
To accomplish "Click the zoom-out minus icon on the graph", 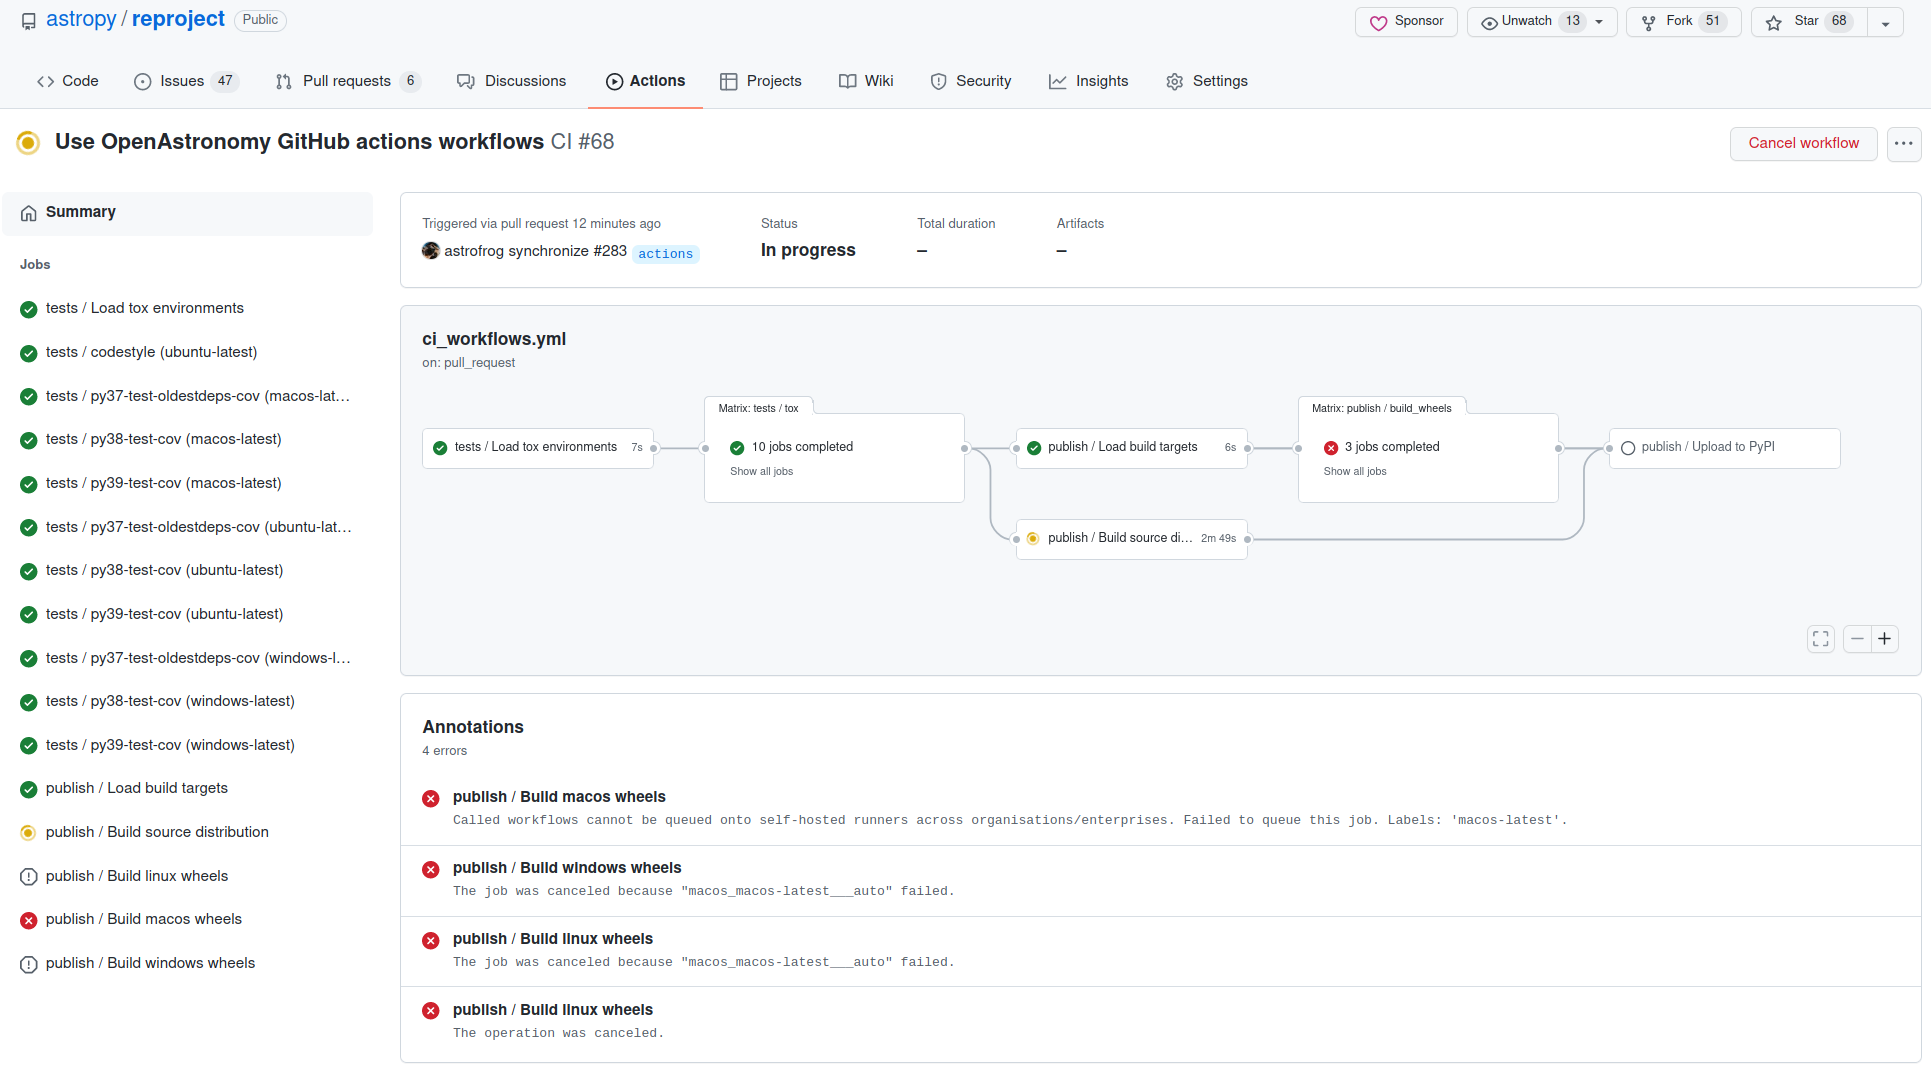I will [1857, 639].
